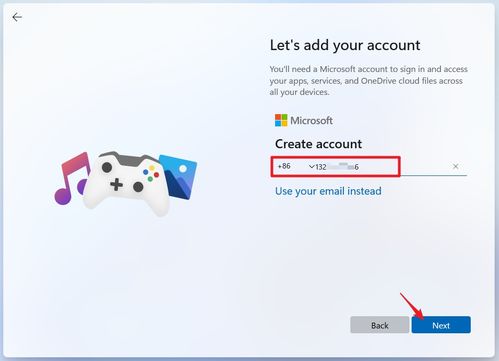
Task: Click the controller's black D-pad cross
Action: (116, 184)
